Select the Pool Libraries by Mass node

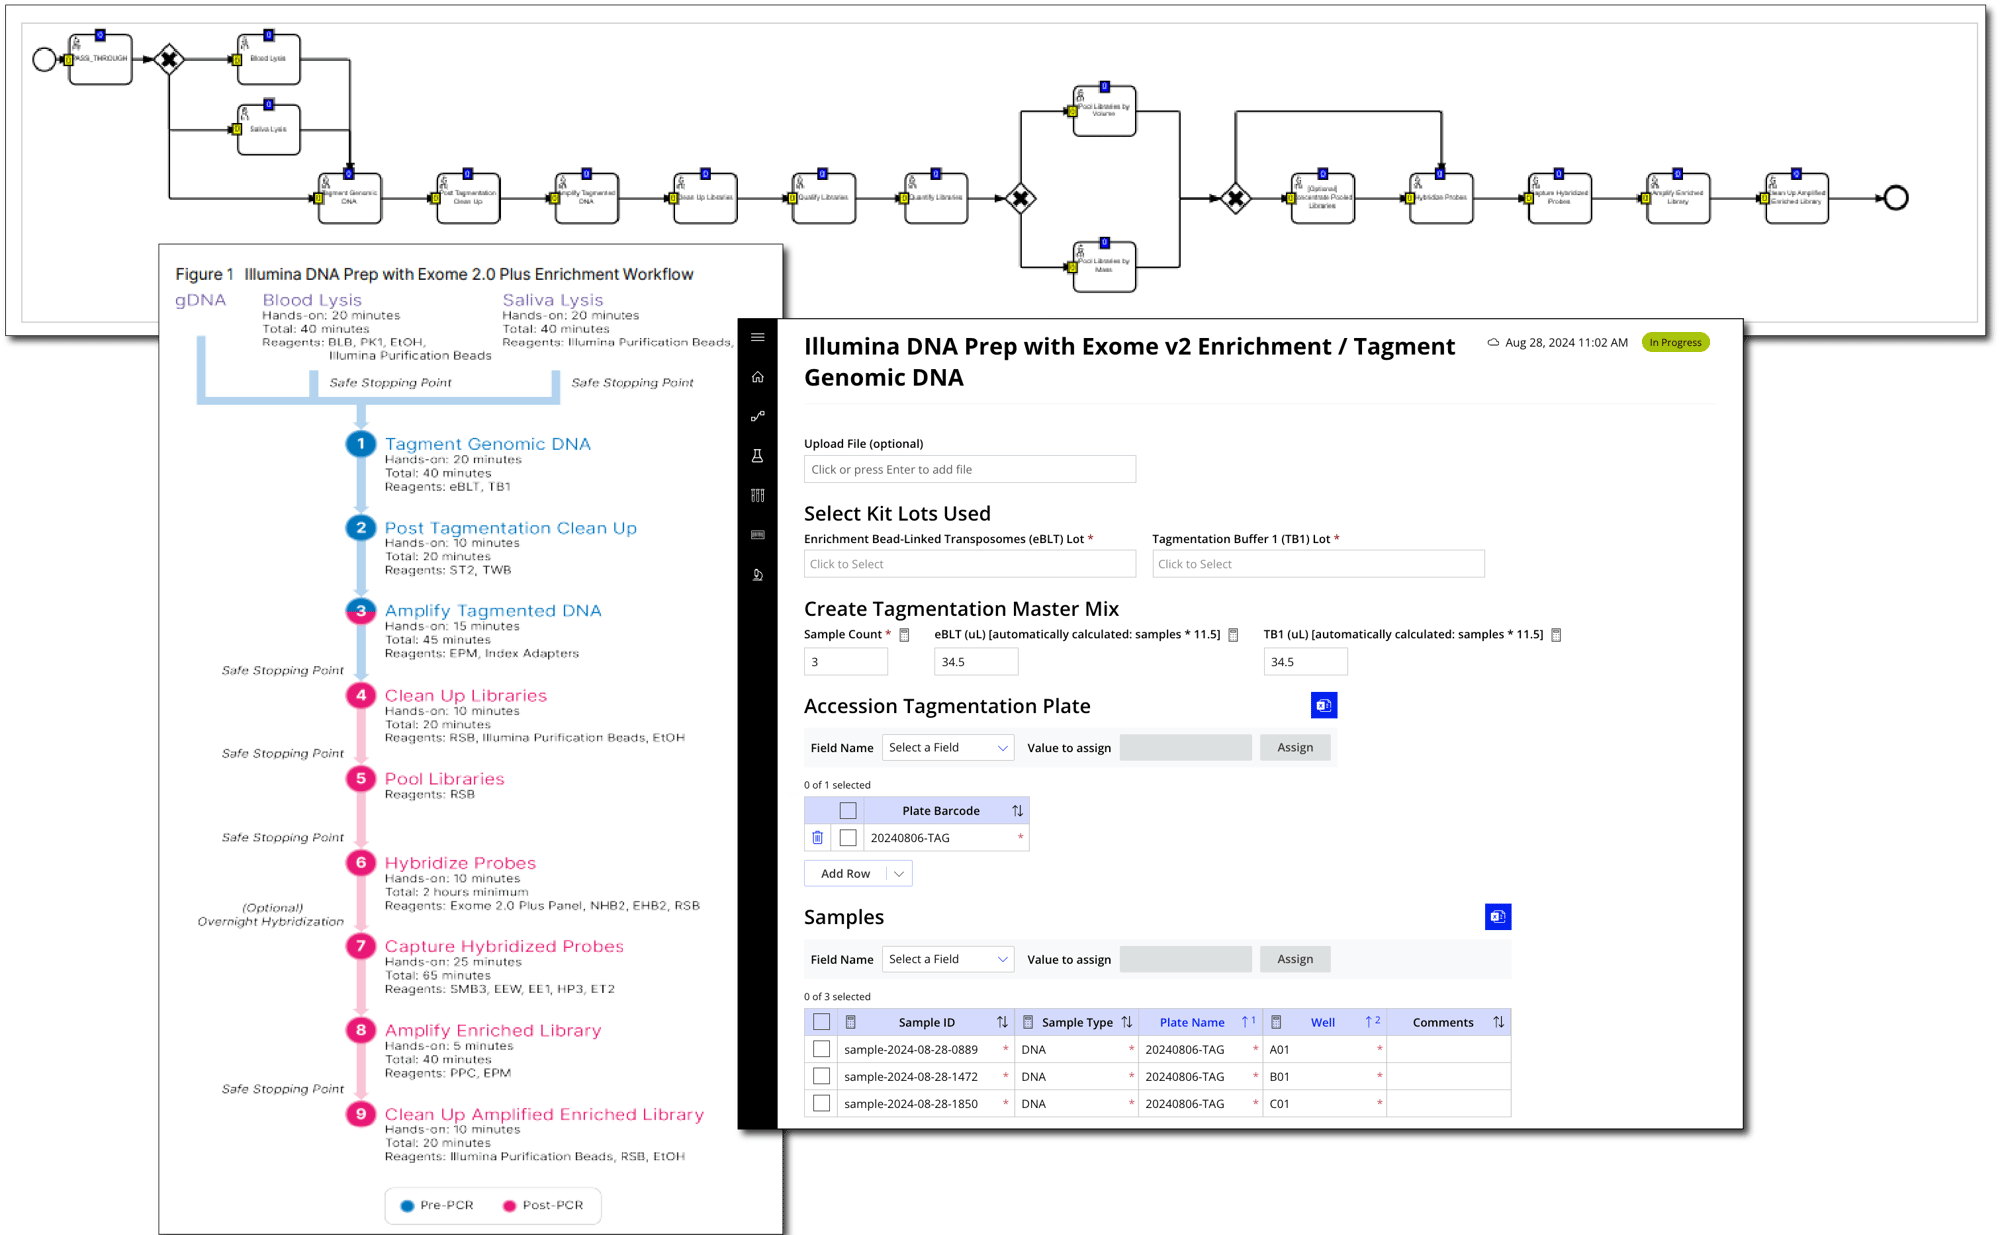tap(1104, 267)
